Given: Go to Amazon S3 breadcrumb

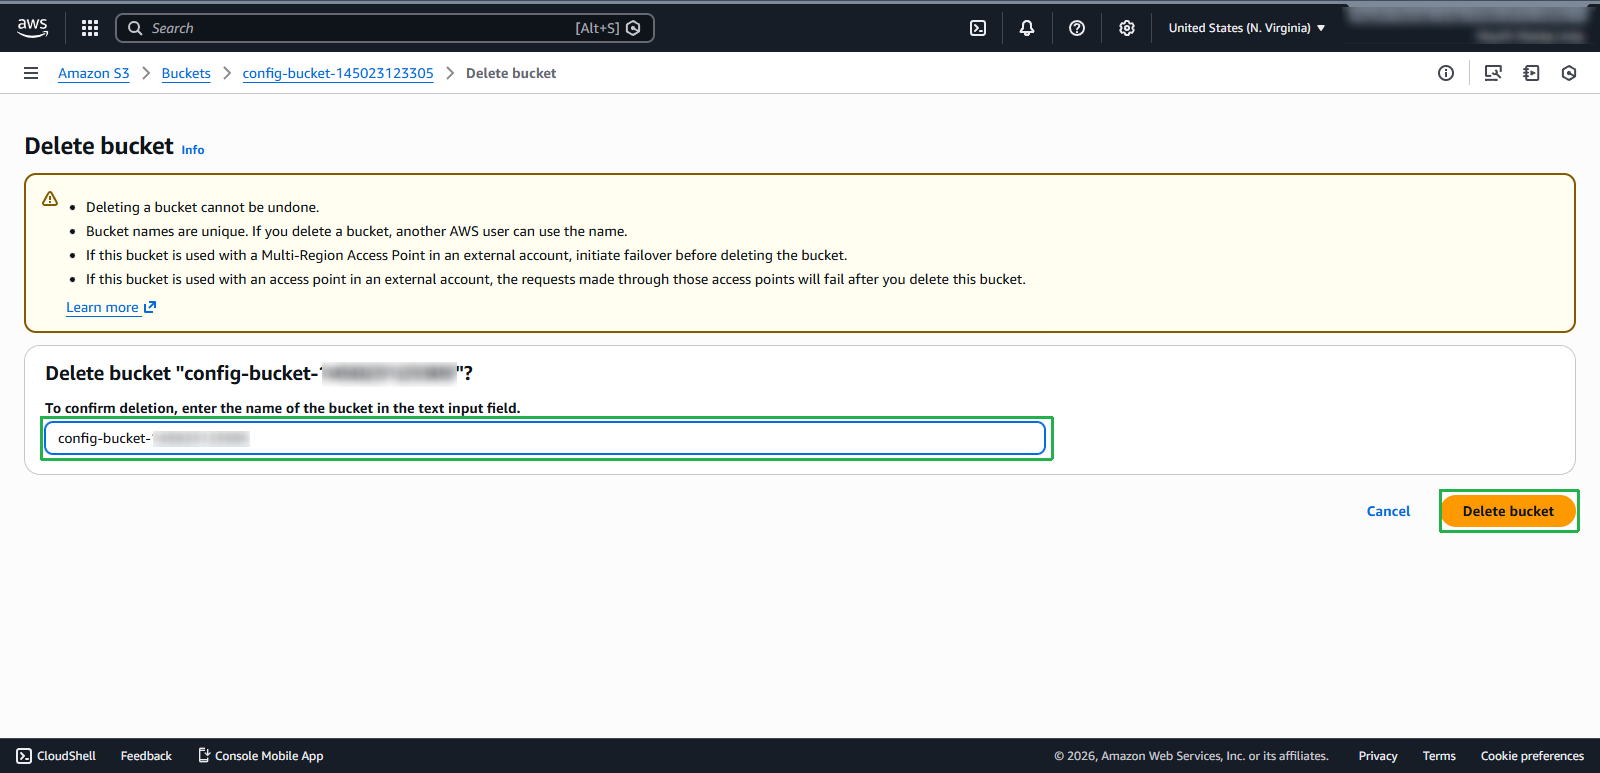Looking at the screenshot, I should [94, 73].
